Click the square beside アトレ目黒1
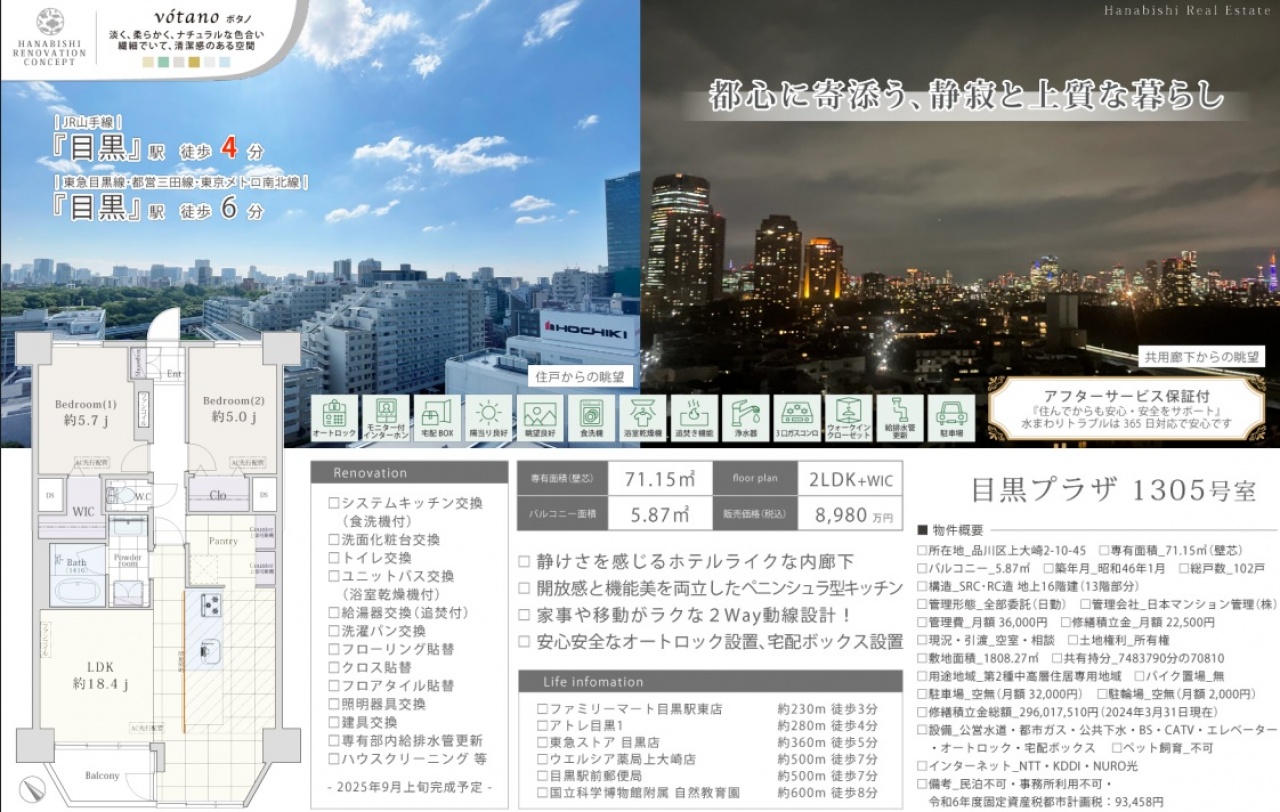The width and height of the screenshot is (1280, 812). click(542, 726)
